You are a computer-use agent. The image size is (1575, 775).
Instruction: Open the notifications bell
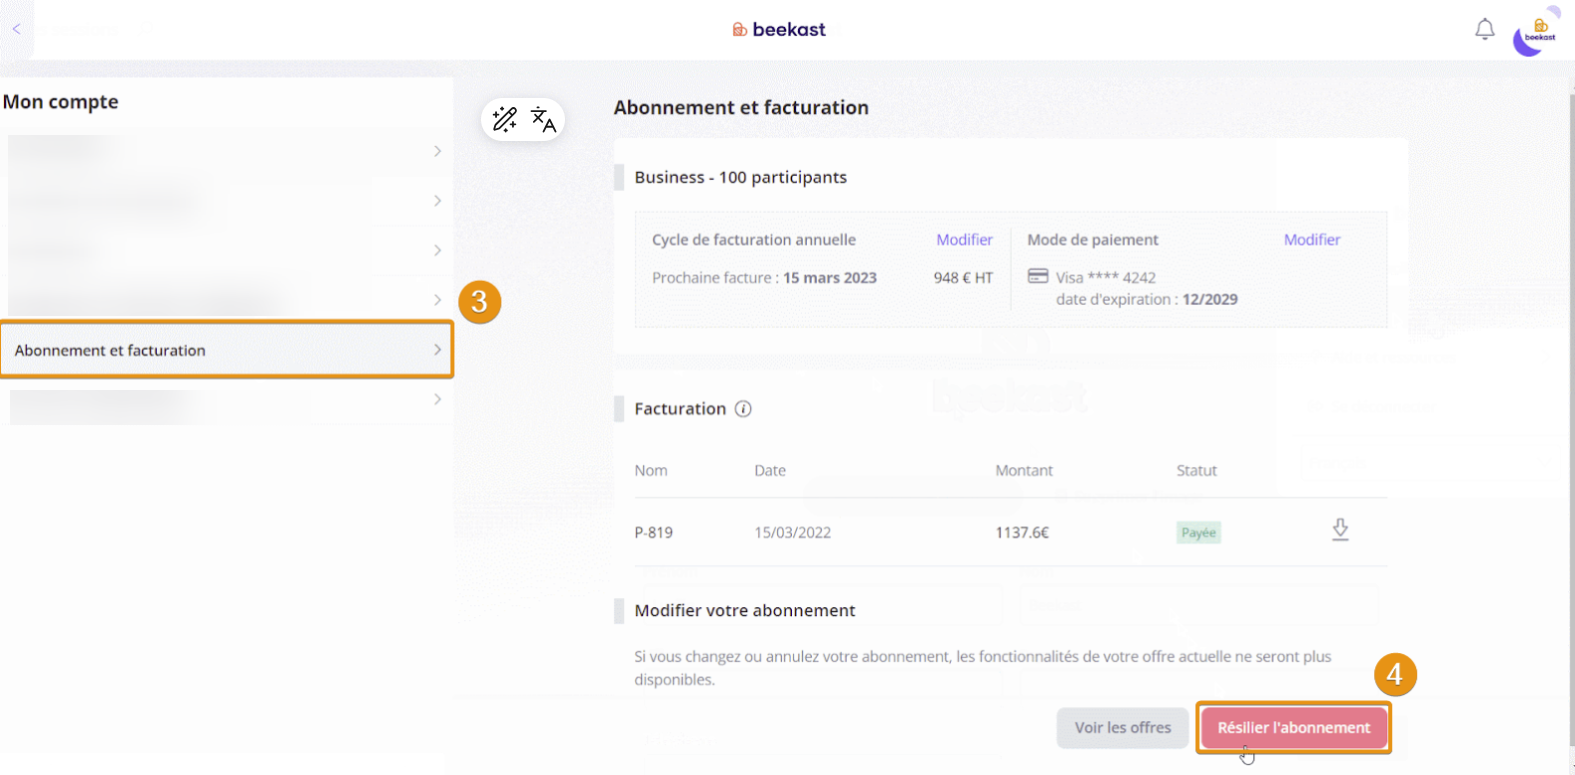click(1484, 30)
